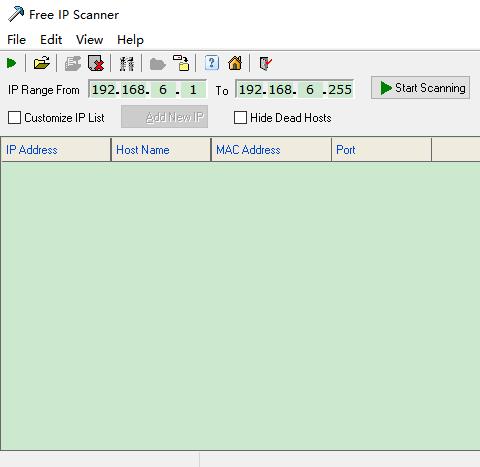Image resolution: width=480 pixels, height=467 pixels.
Task: Click the Start Scanning button
Action: [420, 88]
